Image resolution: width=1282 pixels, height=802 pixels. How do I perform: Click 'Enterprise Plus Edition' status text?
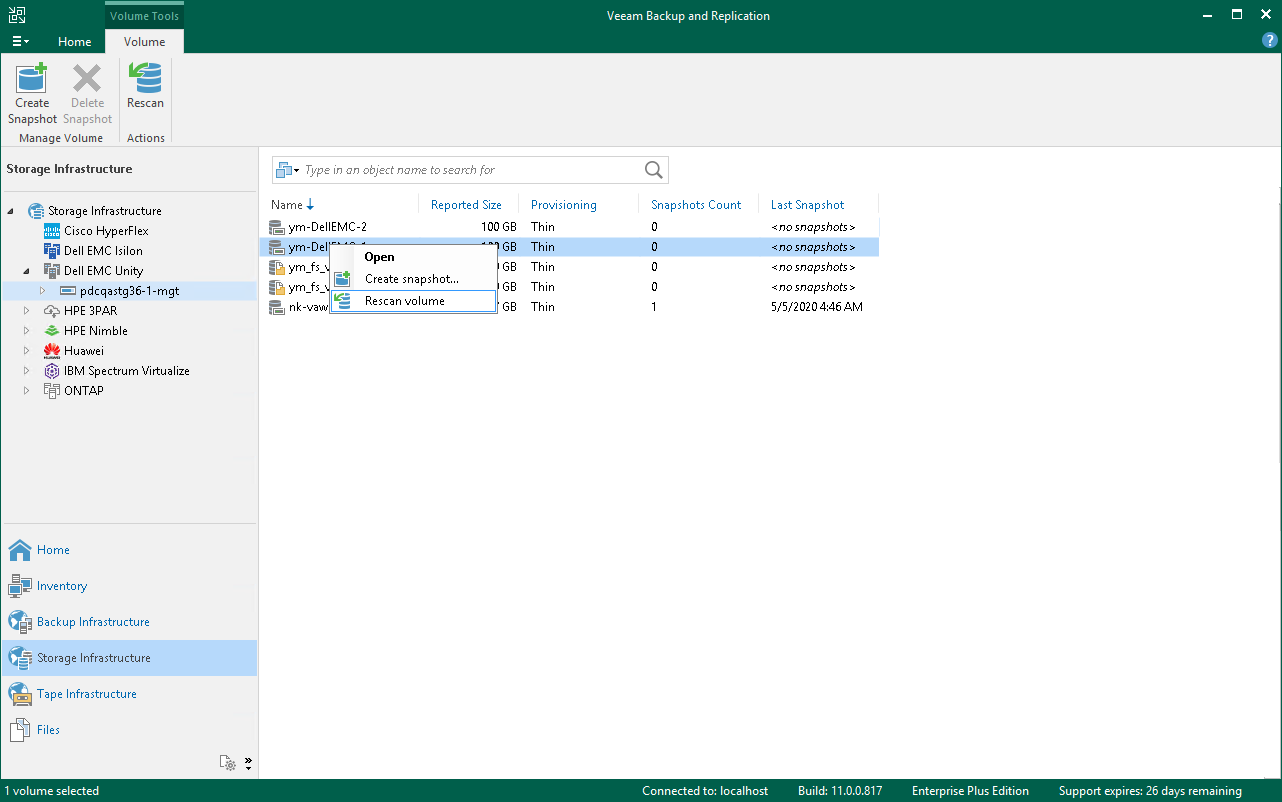click(970, 791)
